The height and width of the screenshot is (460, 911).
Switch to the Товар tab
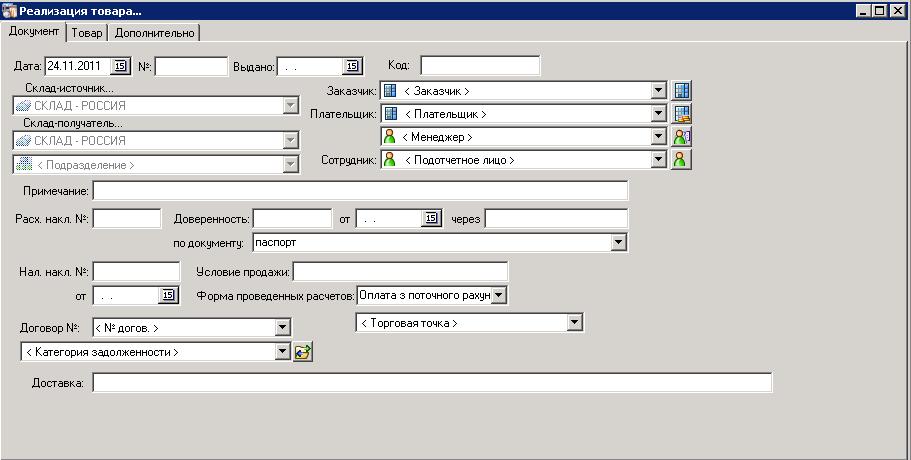coord(86,33)
